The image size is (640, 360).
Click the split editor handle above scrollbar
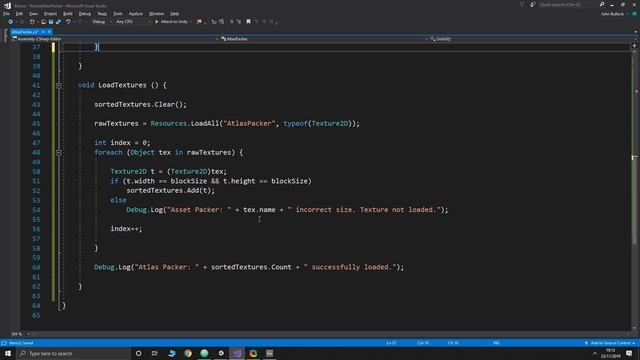[634, 46]
